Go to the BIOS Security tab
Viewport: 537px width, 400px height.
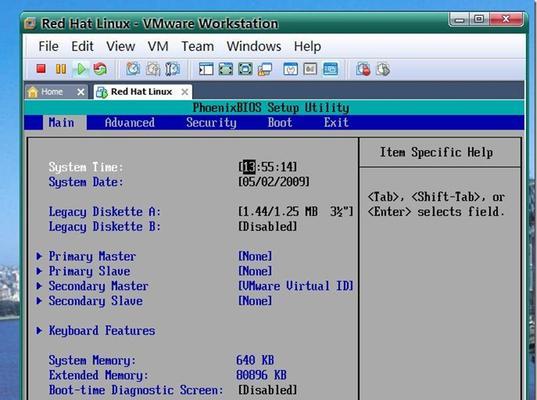[x=211, y=123]
